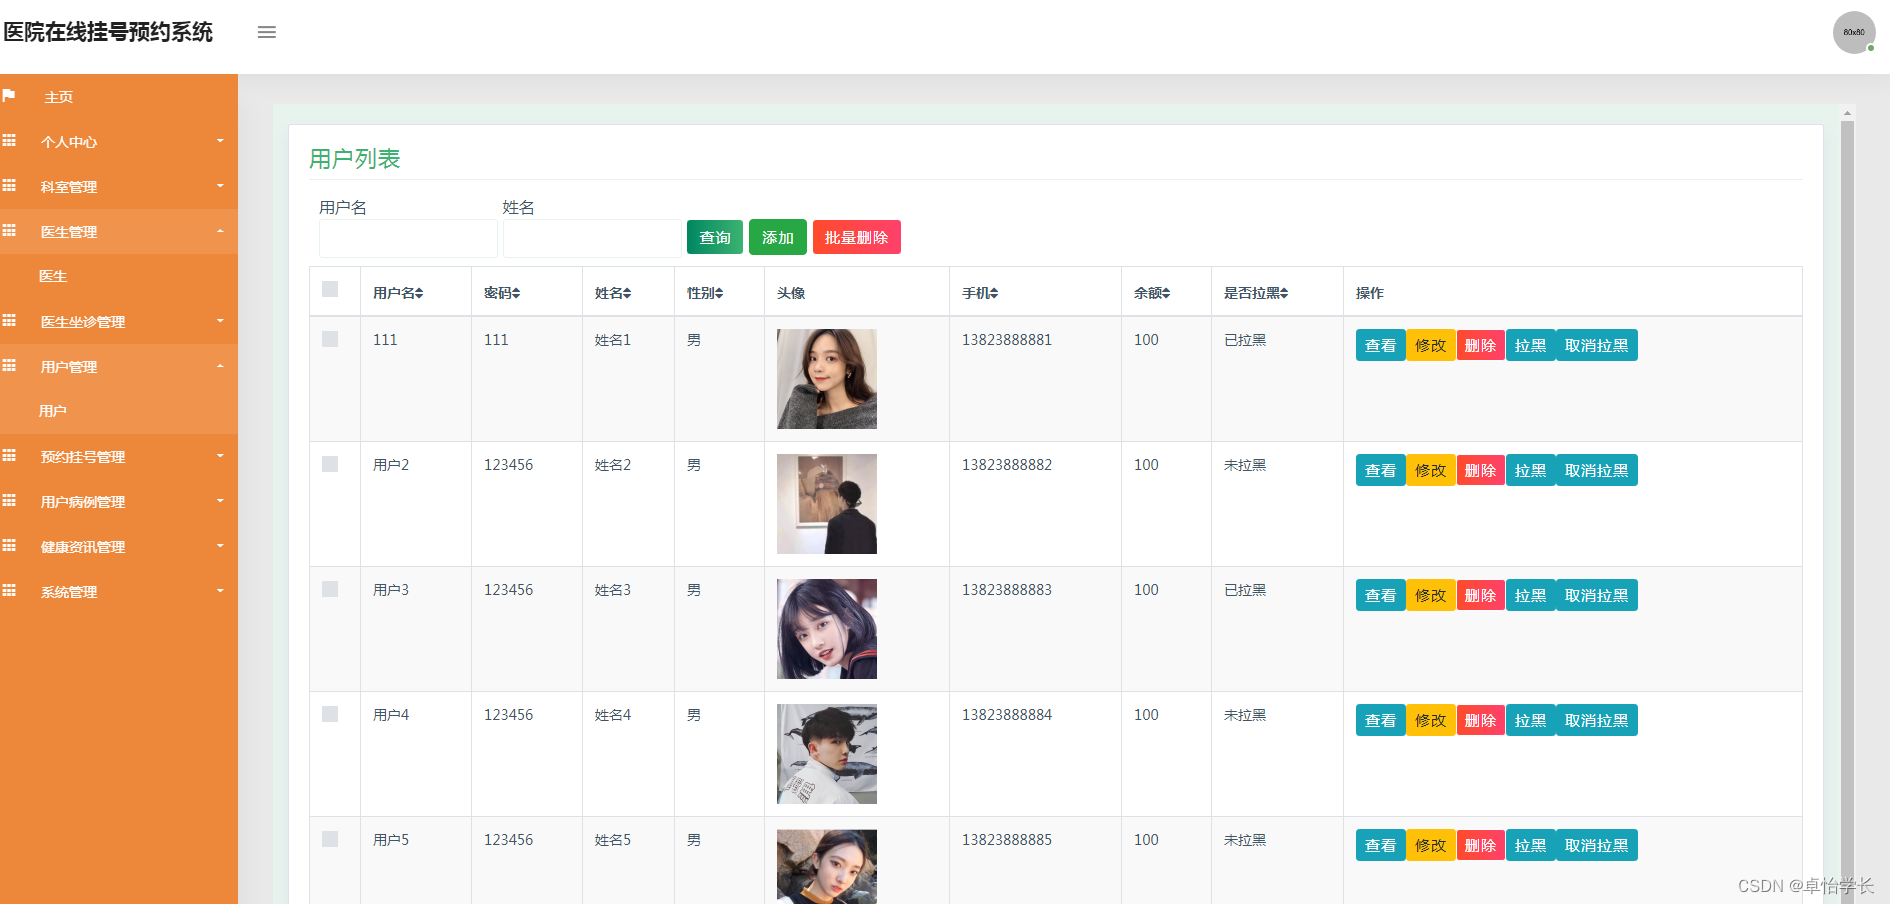Check the row checkbox for 用户5

tap(330, 839)
